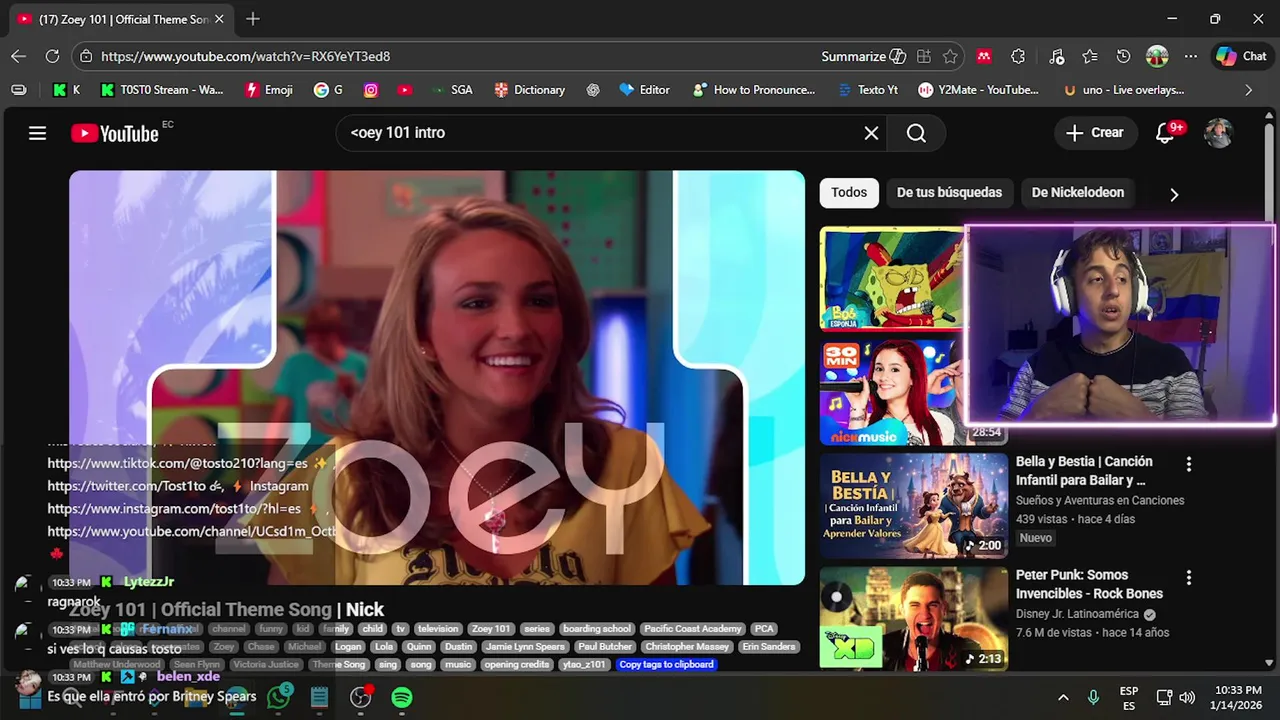Image resolution: width=1280 pixels, height=720 pixels.
Task: Click the 'Jamie Lynn Spears' tag
Action: coord(525,647)
